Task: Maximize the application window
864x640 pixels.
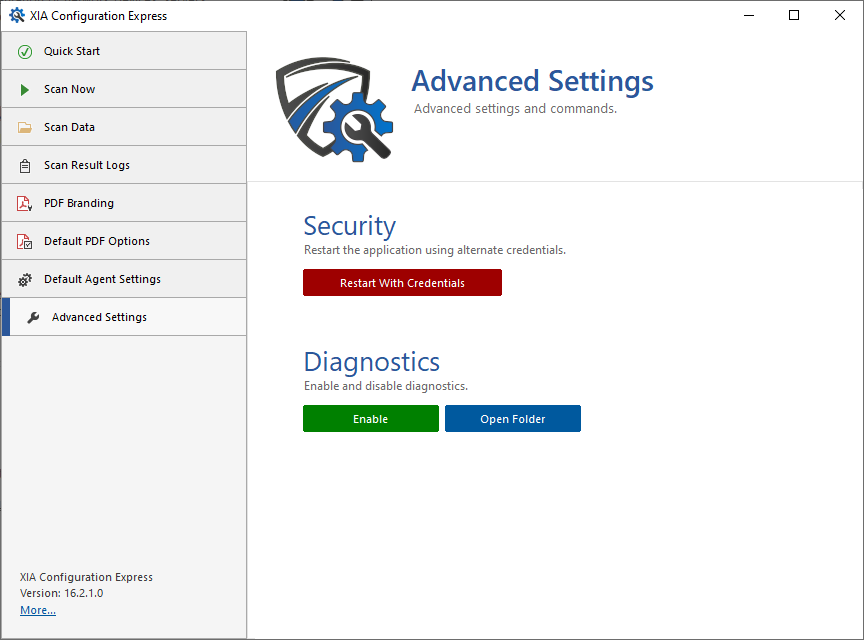Action: pos(794,15)
